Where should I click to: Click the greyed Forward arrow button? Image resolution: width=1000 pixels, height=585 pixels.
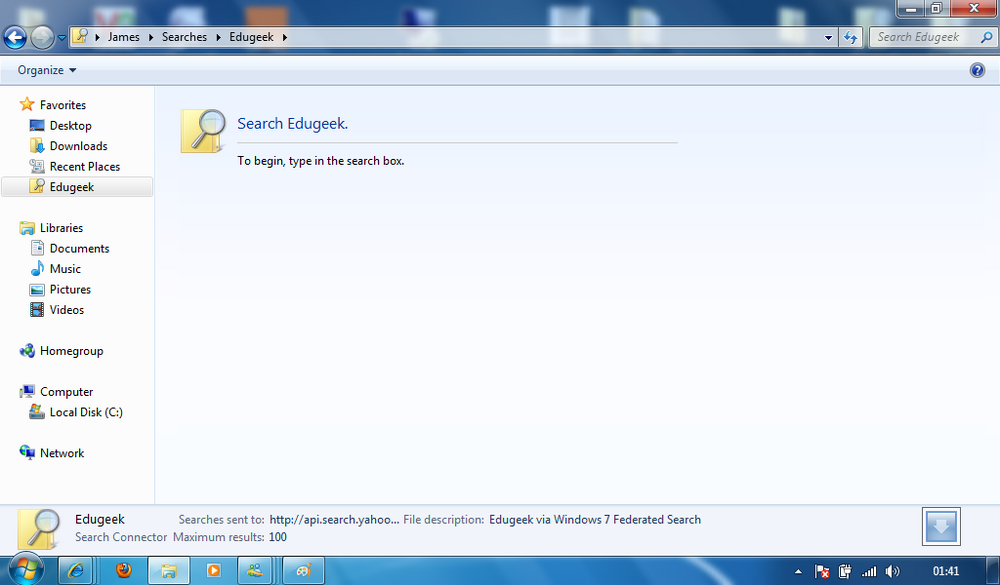click(x=42, y=37)
